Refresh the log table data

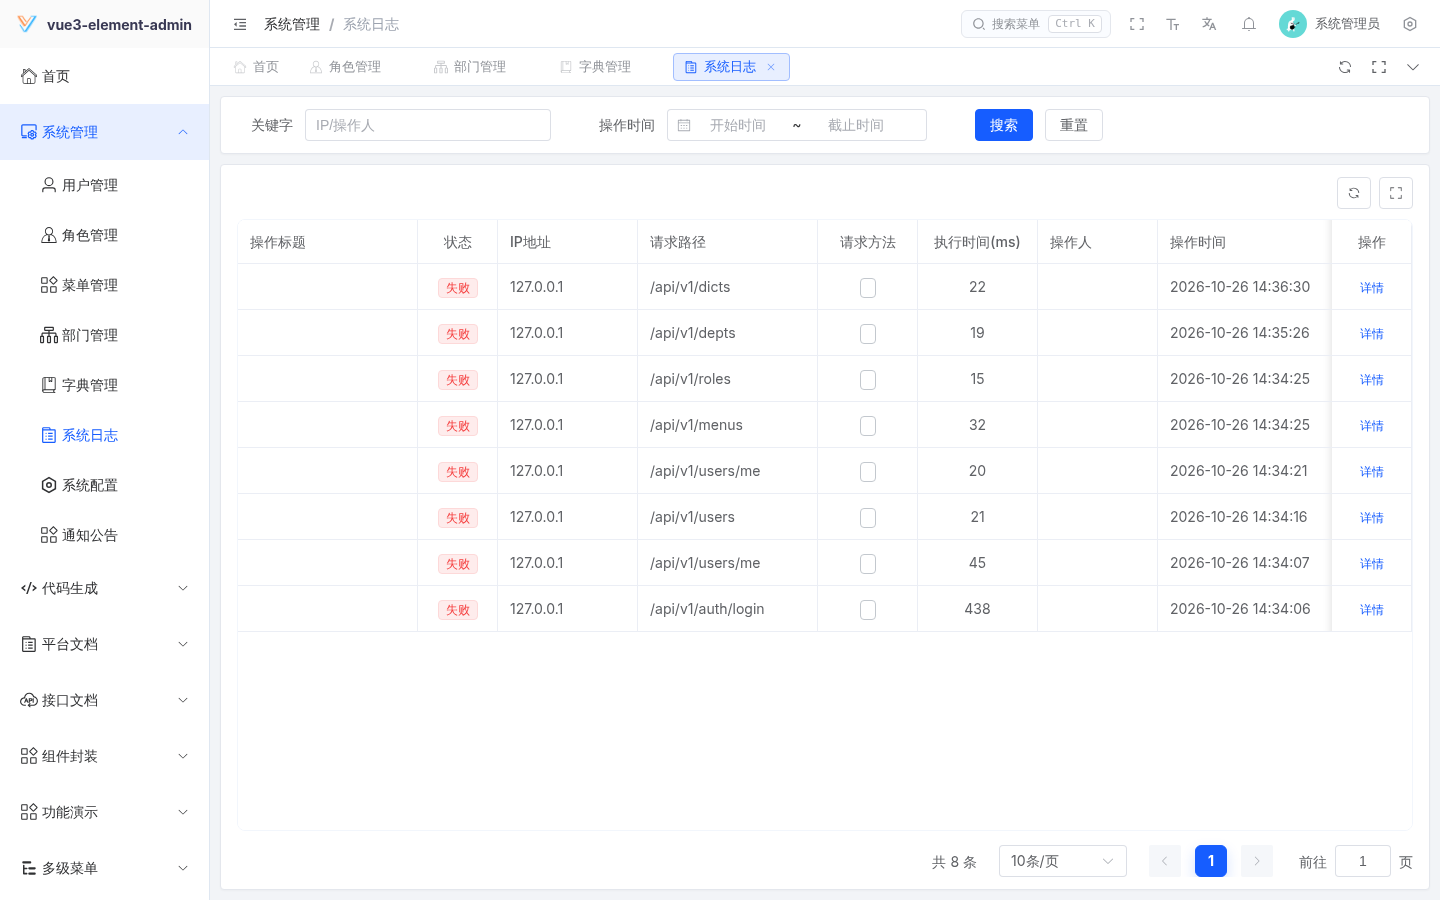pos(1354,193)
